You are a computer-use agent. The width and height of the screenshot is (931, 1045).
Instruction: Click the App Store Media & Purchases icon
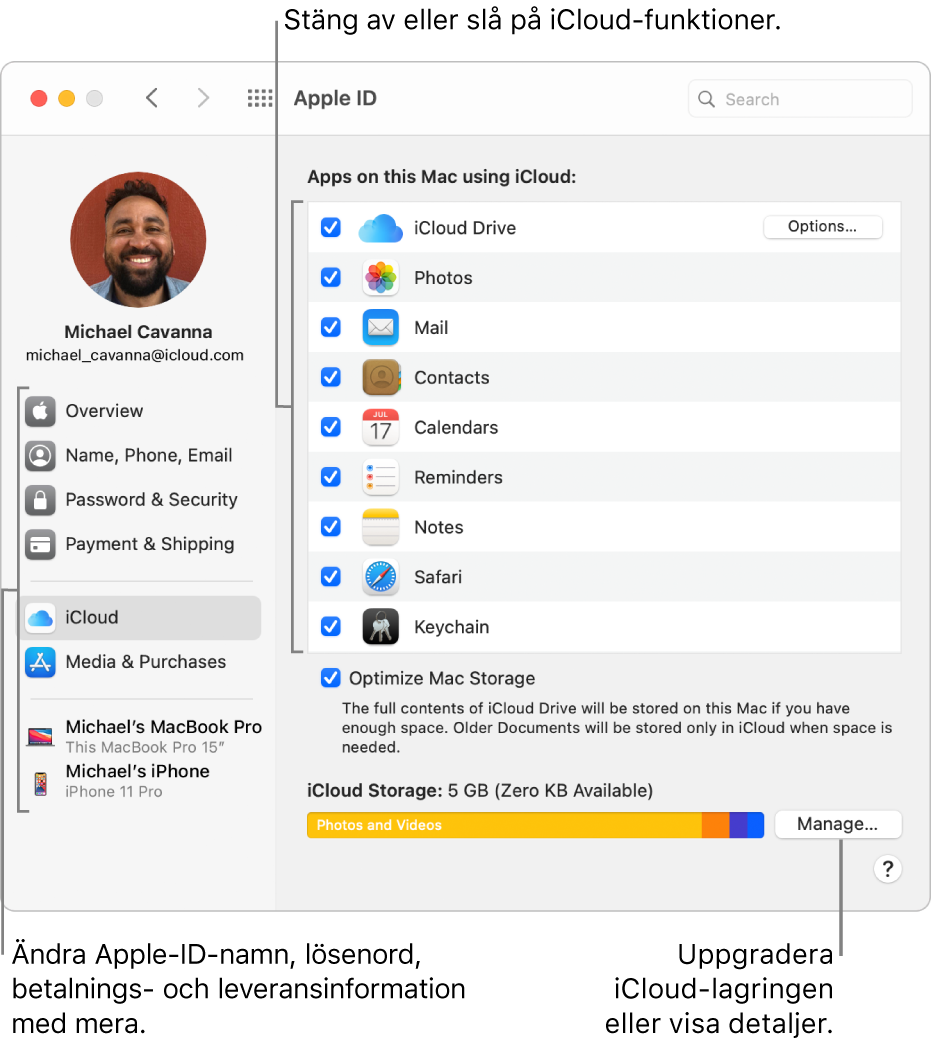point(40,662)
